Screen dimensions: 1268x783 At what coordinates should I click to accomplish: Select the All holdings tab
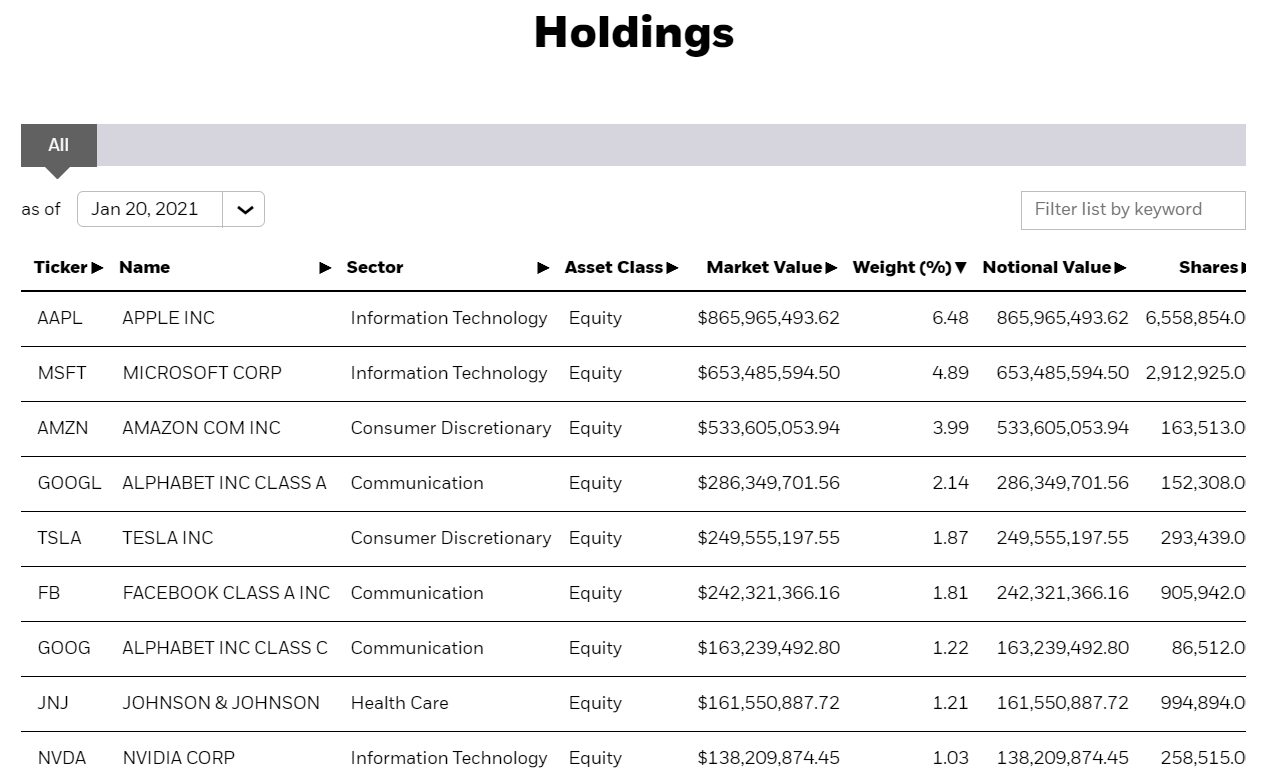pyautogui.click(x=59, y=145)
